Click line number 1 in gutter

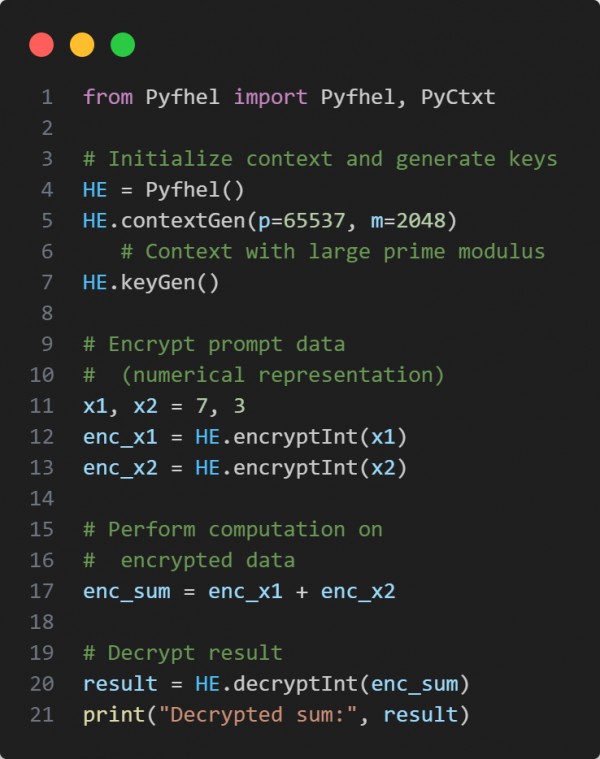pyautogui.click(x=47, y=97)
